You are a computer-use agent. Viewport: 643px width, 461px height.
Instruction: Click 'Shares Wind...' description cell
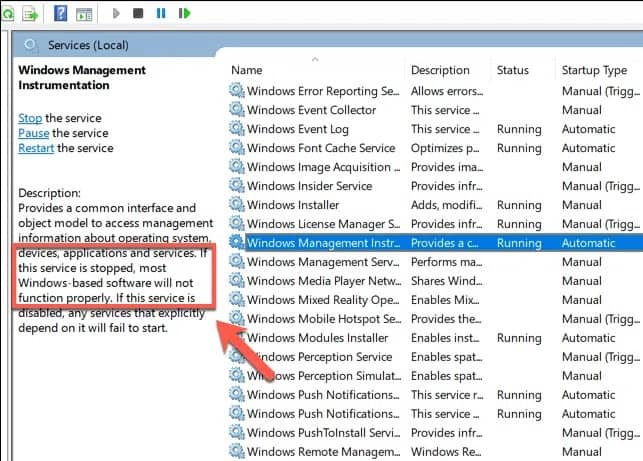click(x=447, y=281)
